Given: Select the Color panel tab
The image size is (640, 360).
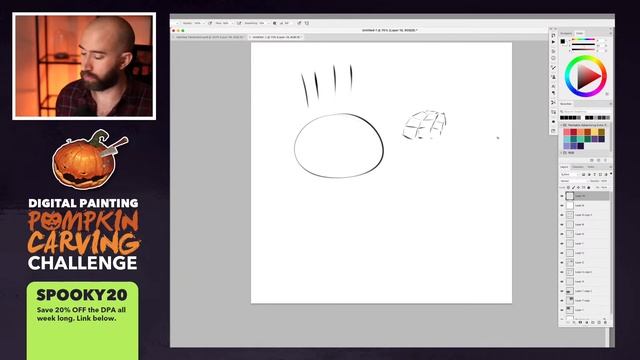Looking at the screenshot, I should tap(580, 33).
